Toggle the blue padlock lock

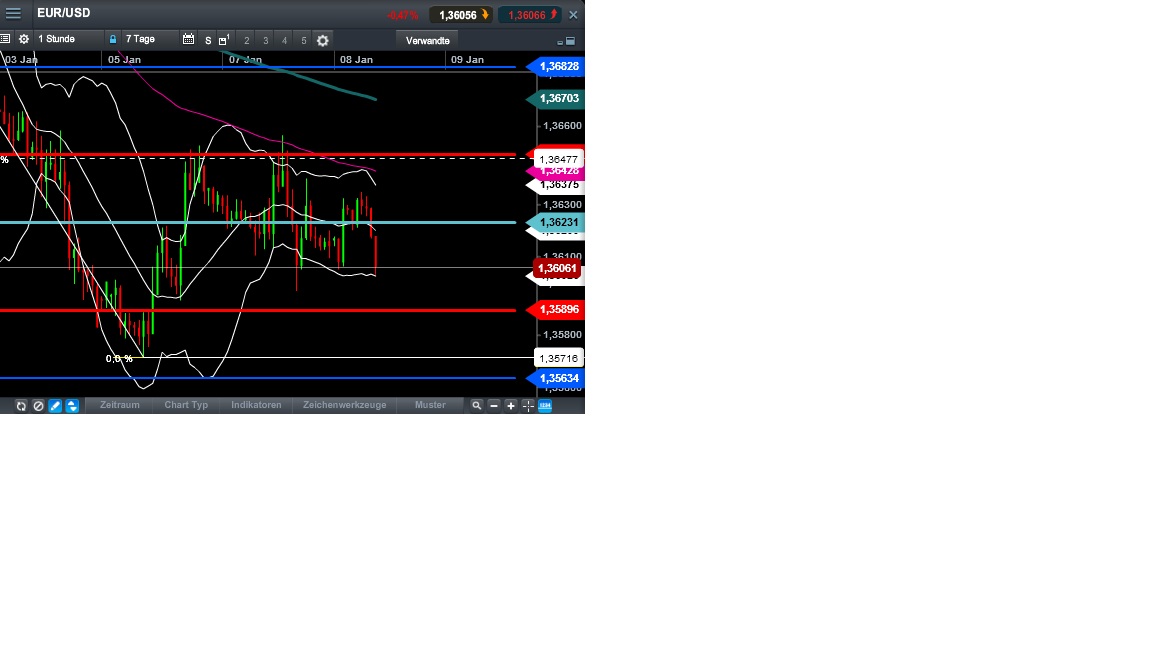click(x=112, y=40)
